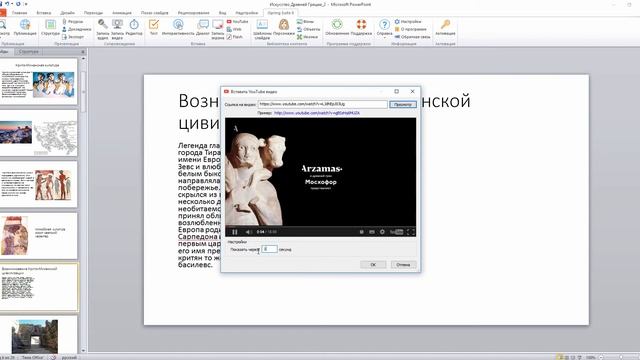This screenshot has width=640, height=360.
Task: Open the Структура presentation structure tool
Action: [x=50, y=27]
